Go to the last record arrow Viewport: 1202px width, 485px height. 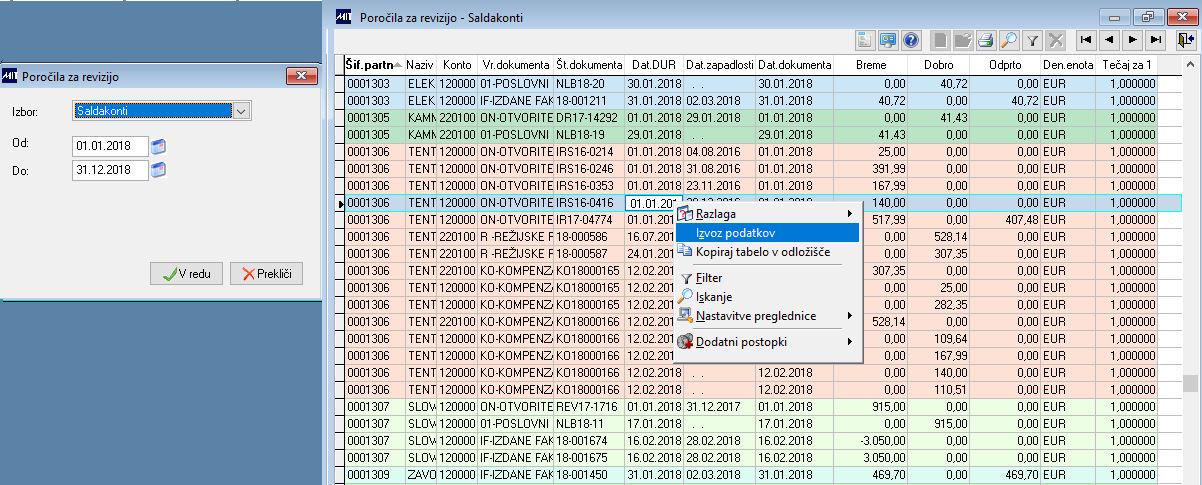click(1156, 40)
